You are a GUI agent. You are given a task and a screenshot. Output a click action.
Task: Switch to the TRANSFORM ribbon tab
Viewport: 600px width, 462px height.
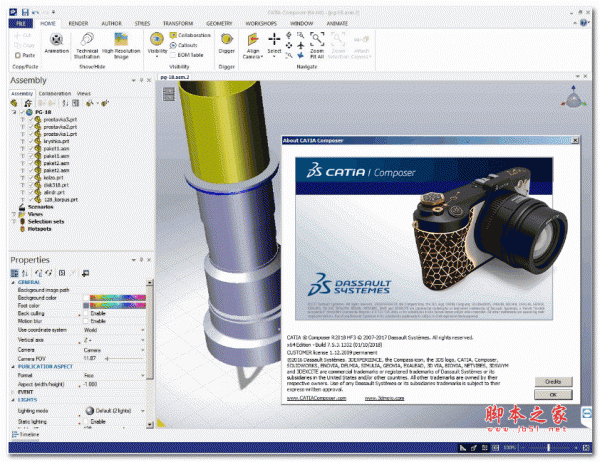point(178,23)
